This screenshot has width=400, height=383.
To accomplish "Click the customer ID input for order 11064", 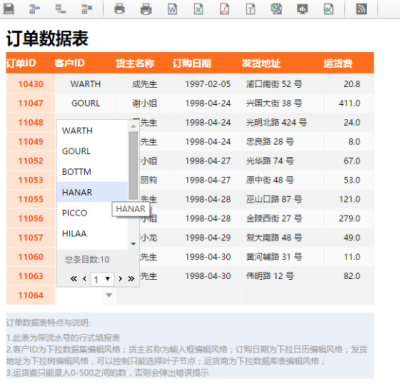I will pos(80,295).
